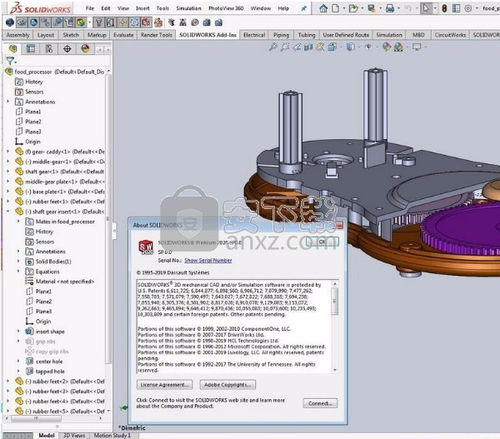Click Edit Appearance color ball icon
Viewport: 500px width, 439px height.
pos(387,47)
